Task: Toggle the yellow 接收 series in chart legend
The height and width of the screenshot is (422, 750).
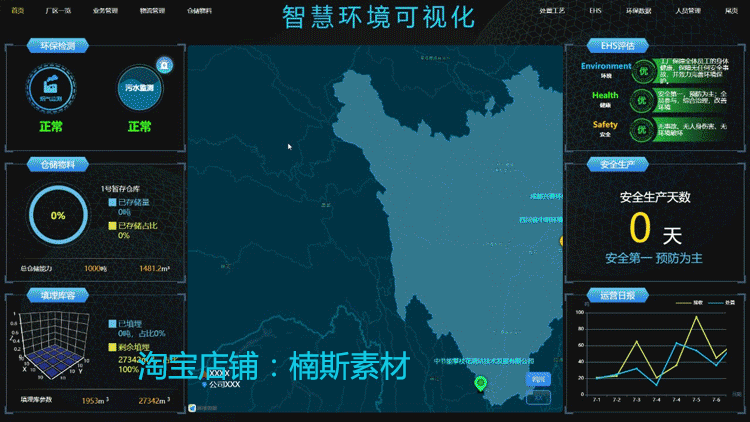Action: click(689, 302)
